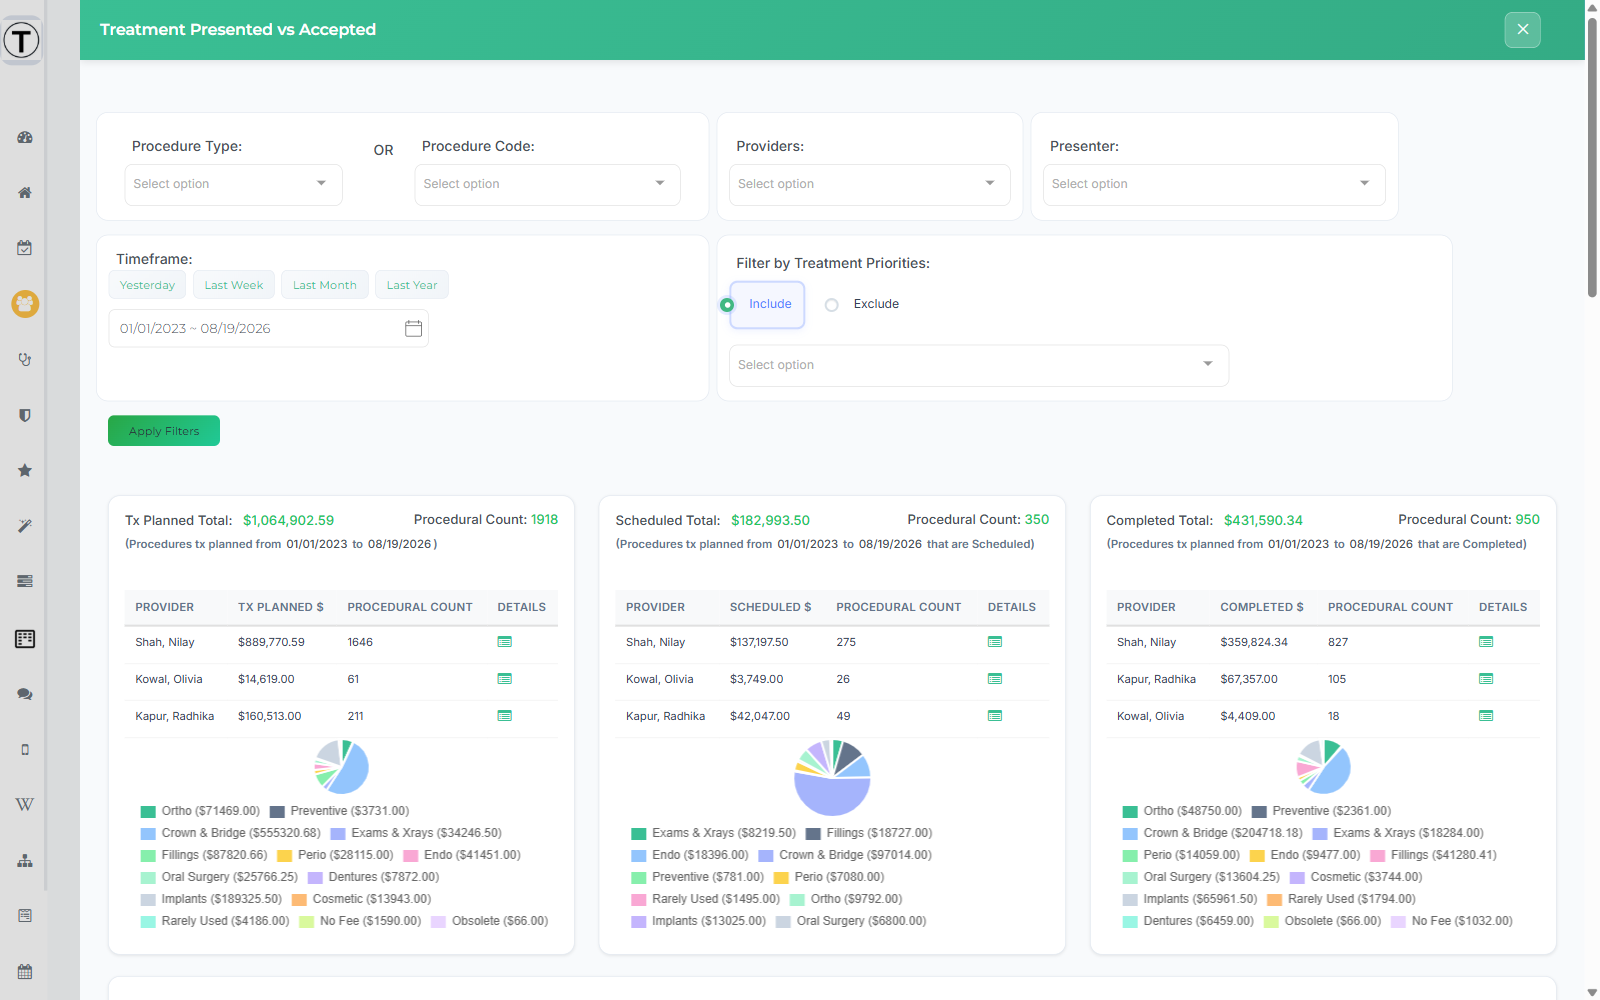The width and height of the screenshot is (1600, 1000).
Task: Close the Treatment Presented vs Accepted panel
Action: [x=1523, y=30]
